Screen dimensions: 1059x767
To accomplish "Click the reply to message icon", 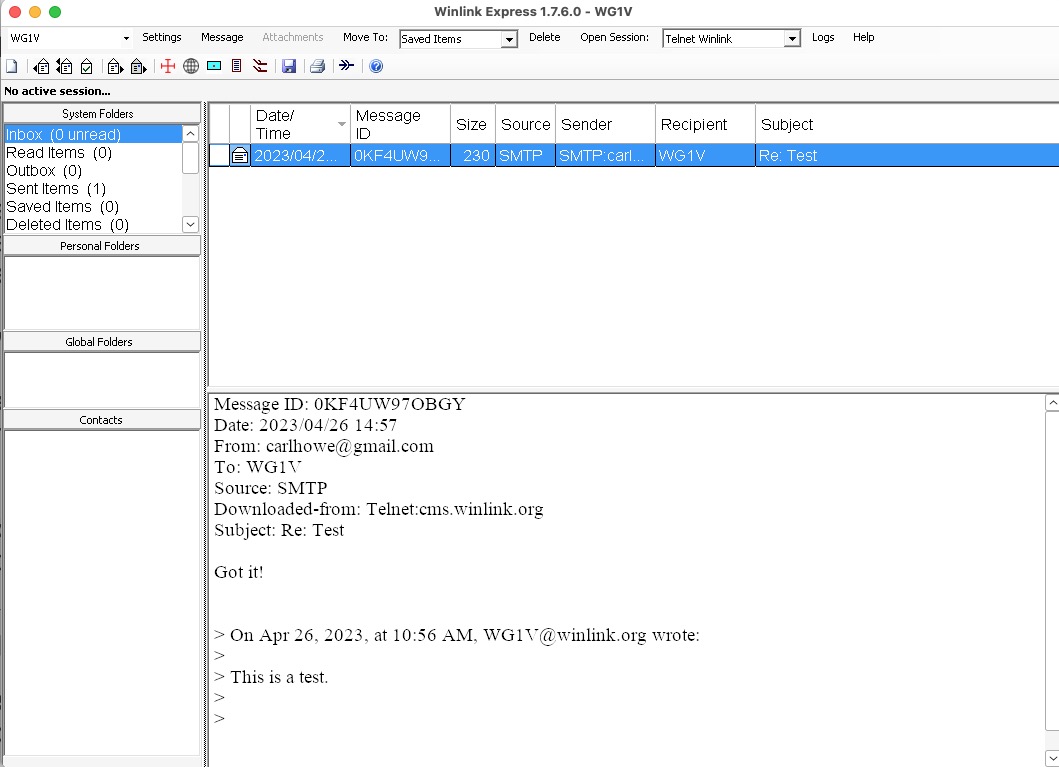I will tap(41, 67).
